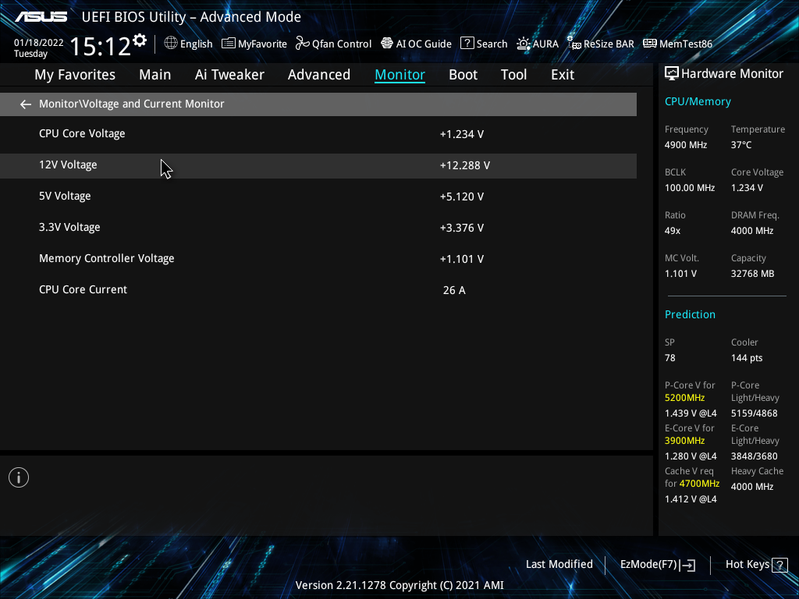Click the Hot Keys label
This screenshot has height=599, width=799.
(748, 564)
